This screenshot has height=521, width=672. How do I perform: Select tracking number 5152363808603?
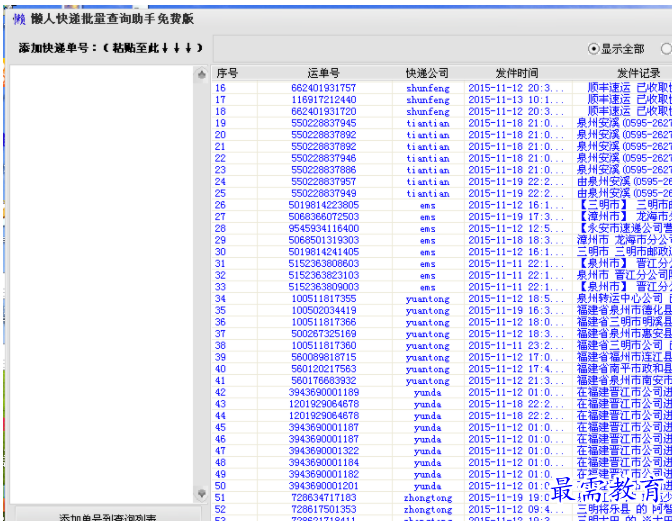pos(324,263)
